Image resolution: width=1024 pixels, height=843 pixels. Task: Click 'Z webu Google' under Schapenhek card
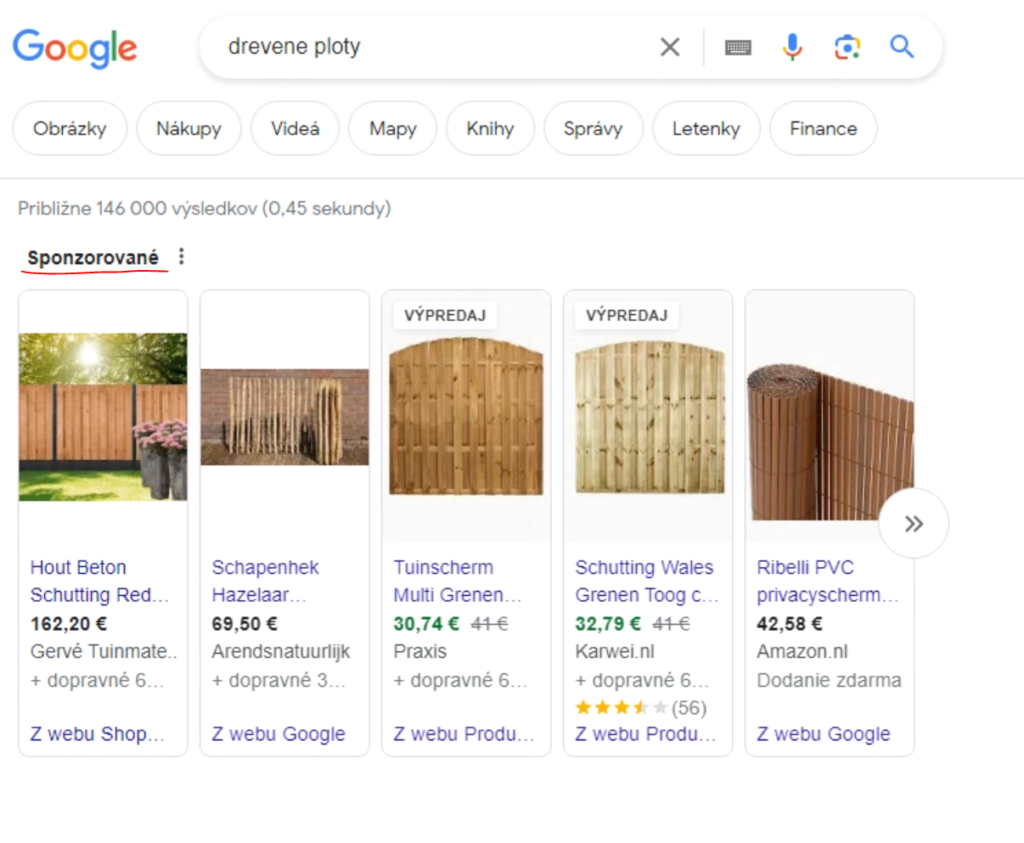pos(278,734)
